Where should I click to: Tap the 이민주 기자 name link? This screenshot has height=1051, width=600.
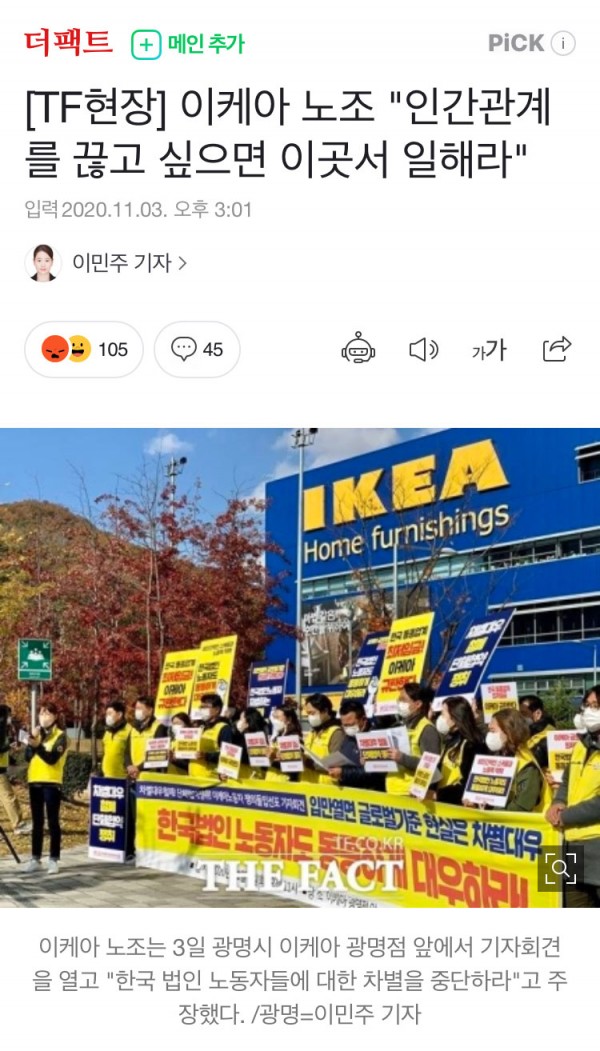[122, 263]
